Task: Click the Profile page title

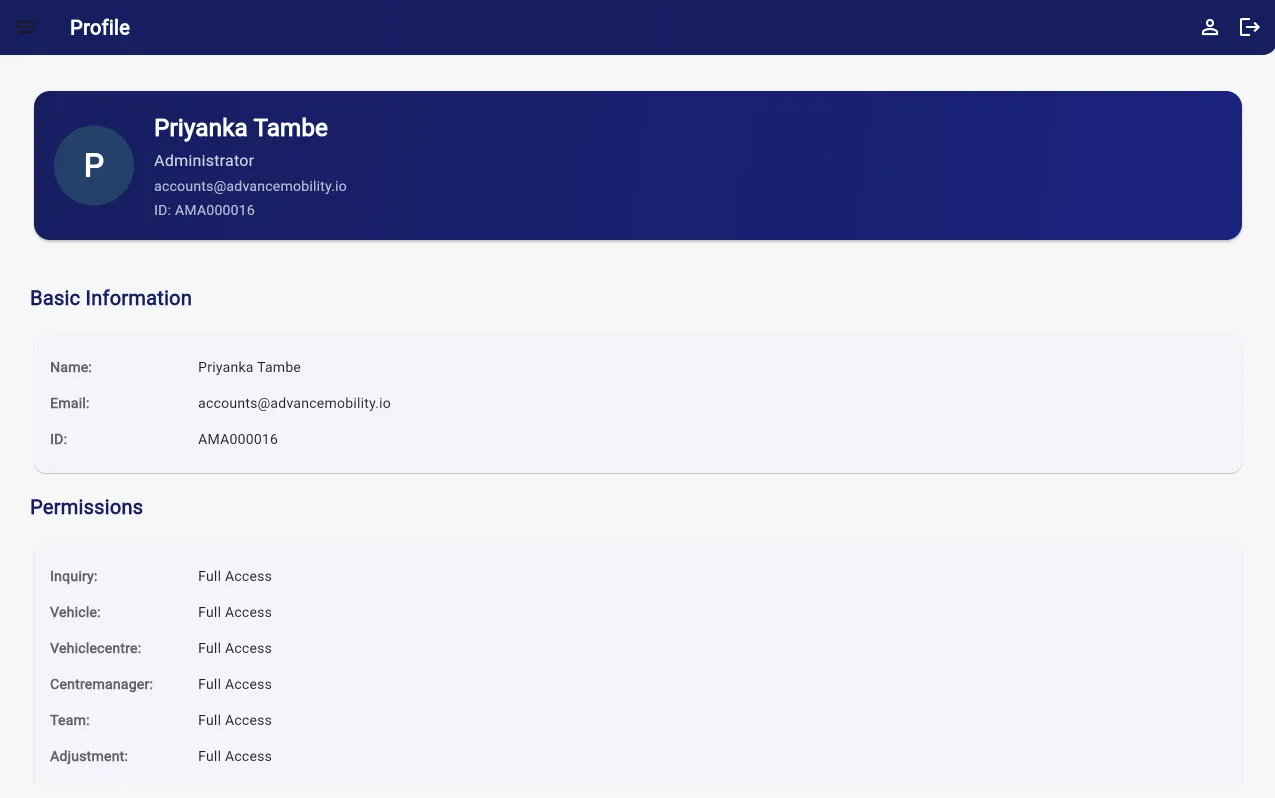Action: pyautogui.click(x=100, y=27)
